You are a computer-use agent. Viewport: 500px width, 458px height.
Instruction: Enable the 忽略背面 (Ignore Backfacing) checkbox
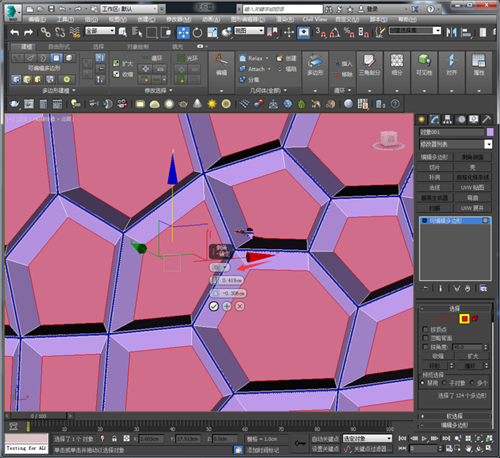(425, 338)
